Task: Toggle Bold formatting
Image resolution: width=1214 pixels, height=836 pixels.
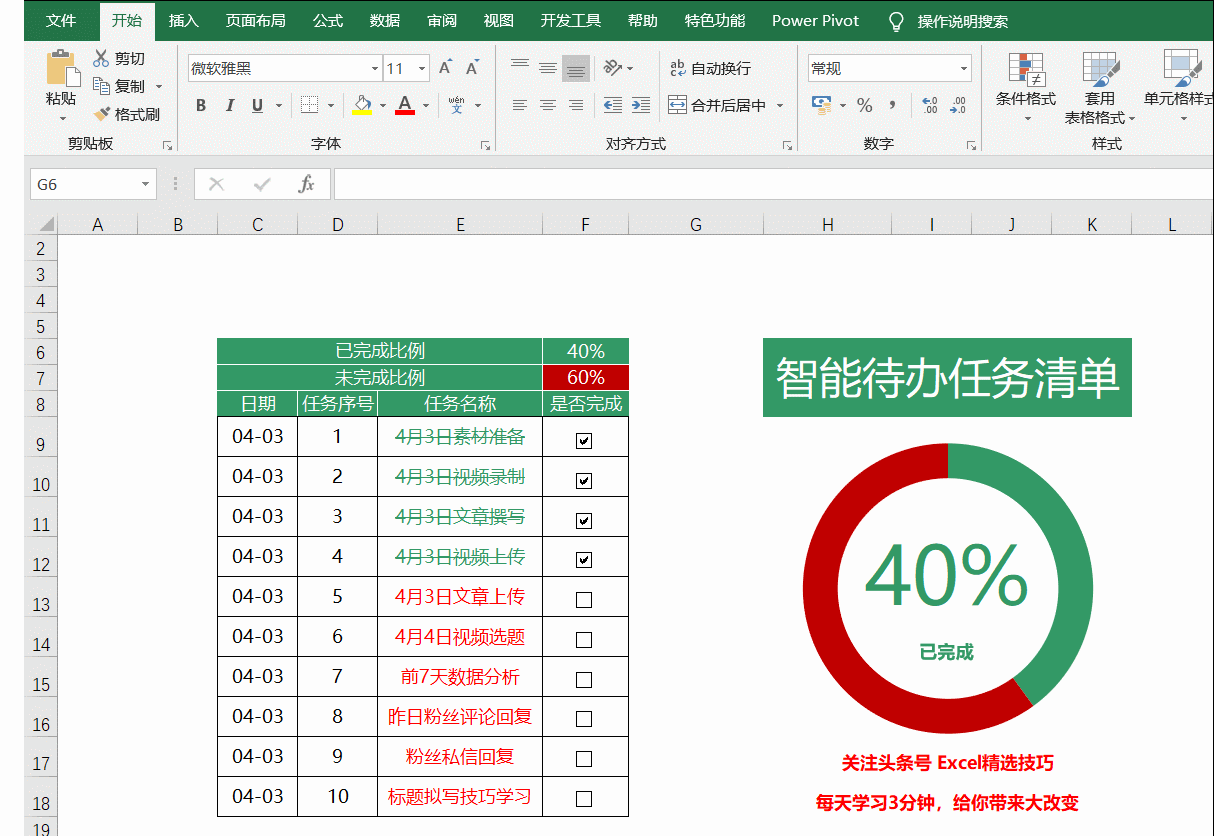Action: [201, 105]
